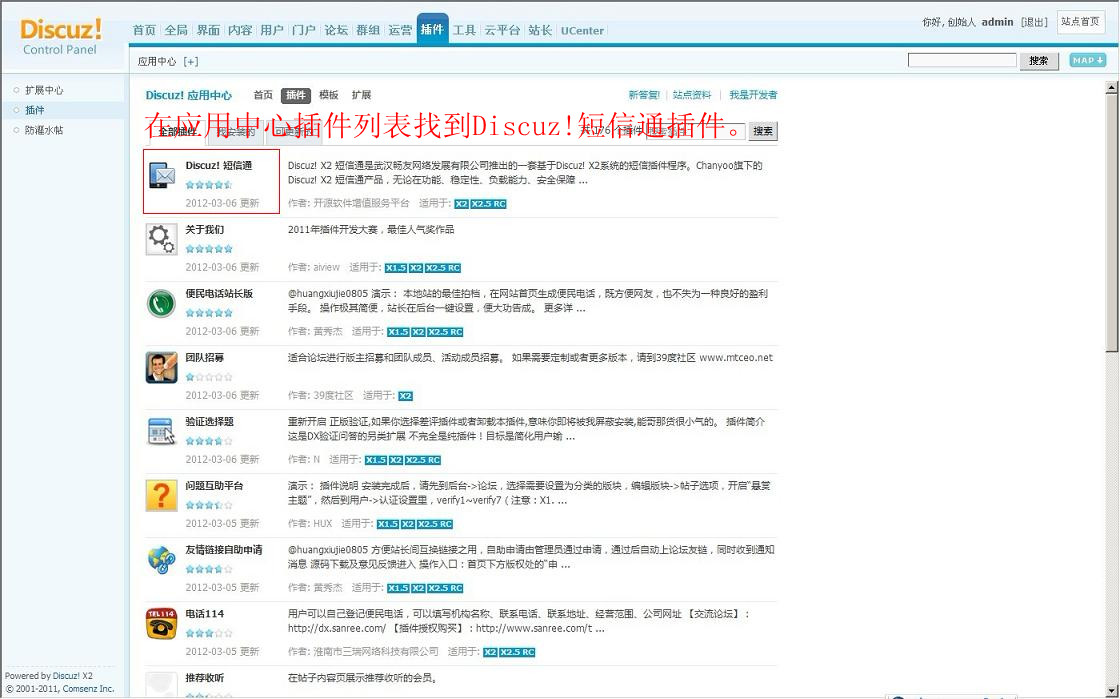This screenshot has height=699, width=1120.
Task: Open the 问题互助平台 plugin title
Action: (x=214, y=486)
